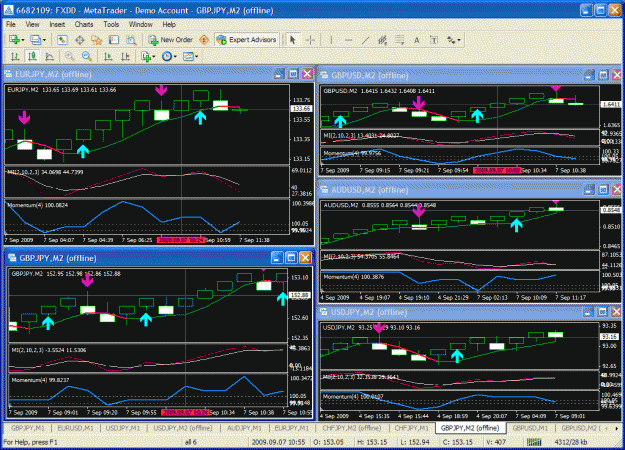Switch to the CHFJPY,M1 chart tab
Screen dimensions: 625x450
pos(411,428)
